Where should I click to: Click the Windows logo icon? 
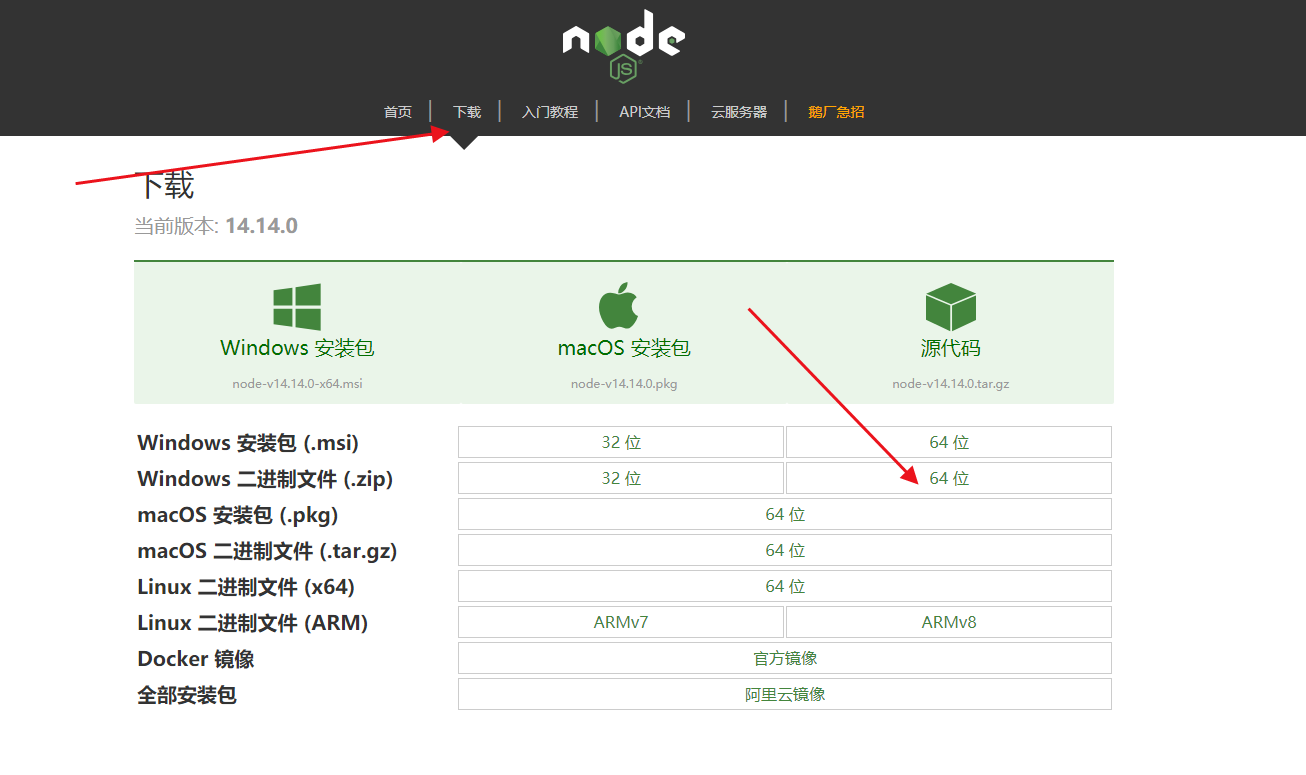coord(297,307)
